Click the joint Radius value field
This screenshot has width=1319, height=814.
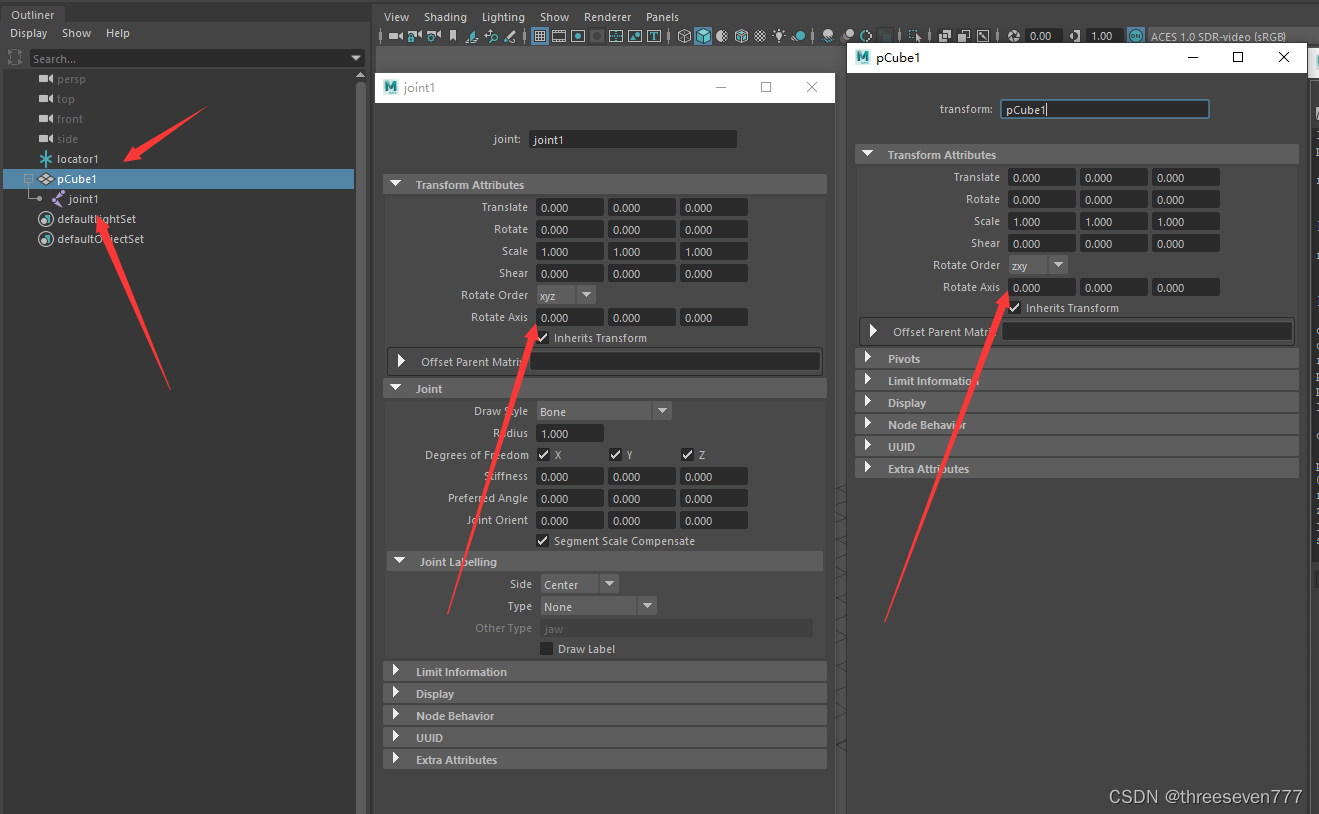[570, 434]
